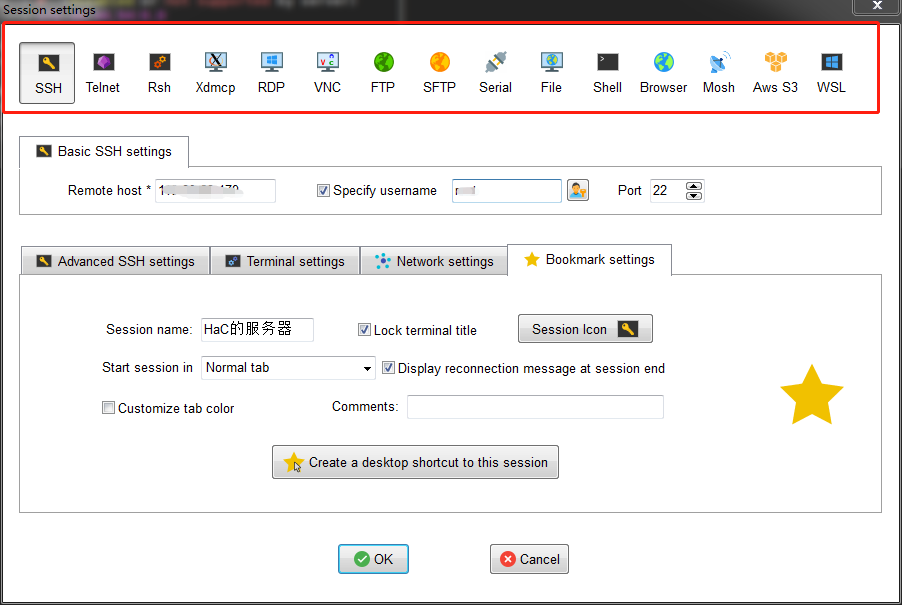Screen dimensions: 902x605
Task: Choose the RDP session icon
Action: click(271, 73)
